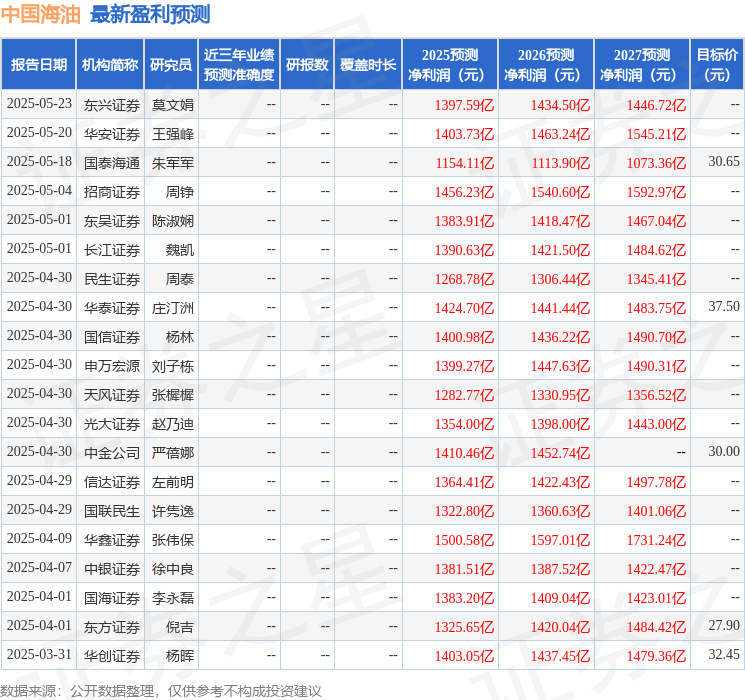The width and height of the screenshot is (745, 700).
Task: Select the 中金公司 institution cell
Action: pyautogui.click(x=112, y=452)
